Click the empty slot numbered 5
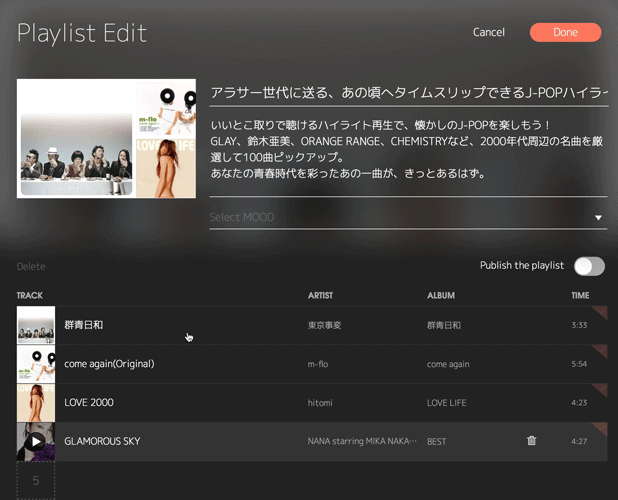 pos(36,480)
